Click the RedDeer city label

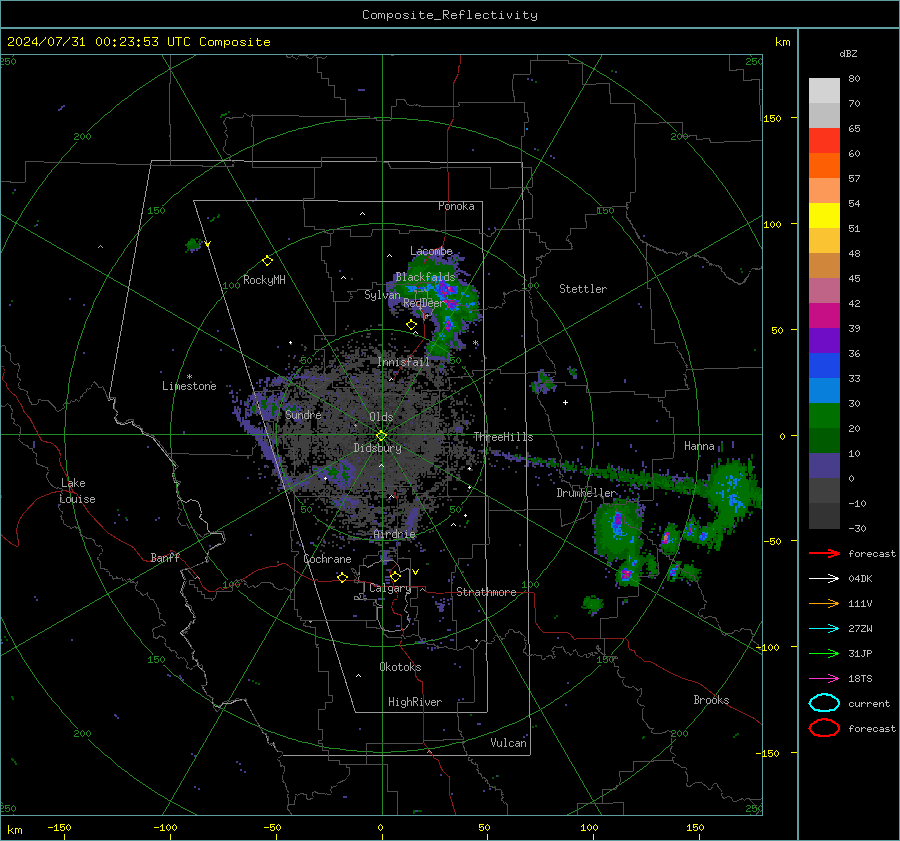point(423,303)
